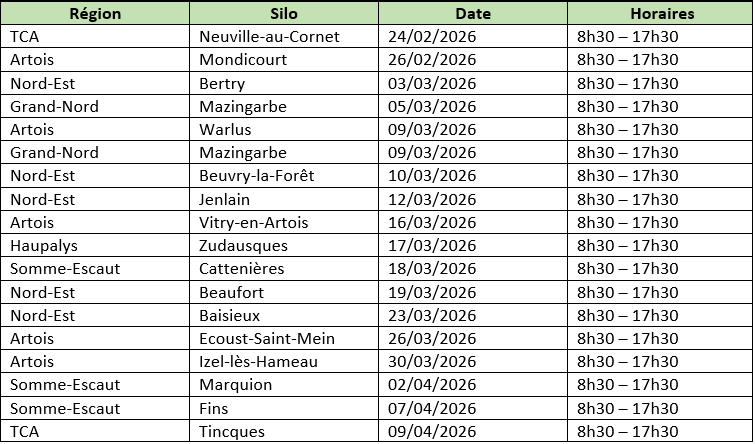755x444 pixels.
Task: Select the Haupalys region cell
Action: (x=42, y=246)
